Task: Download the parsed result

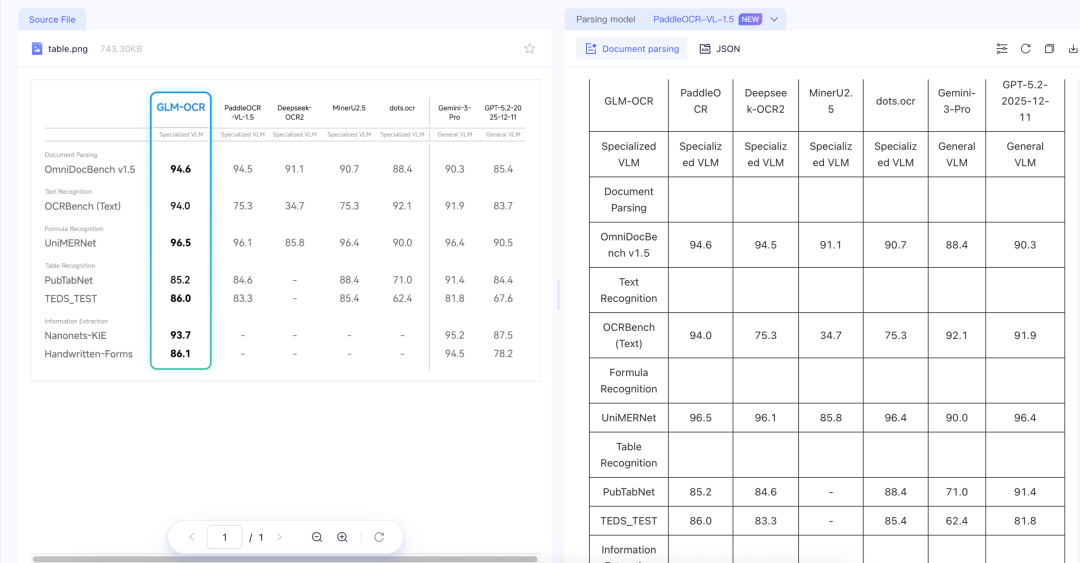Action: tap(1072, 48)
